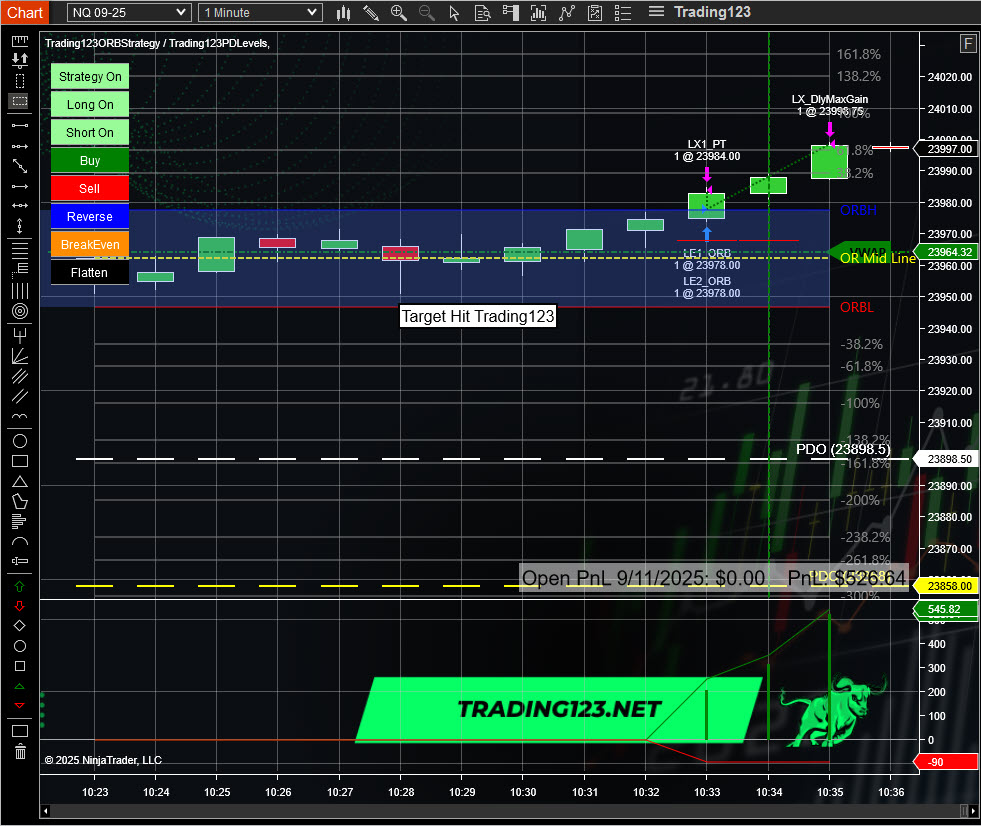Select the Rectangle shape tool
981x826 pixels.
tap(19, 461)
